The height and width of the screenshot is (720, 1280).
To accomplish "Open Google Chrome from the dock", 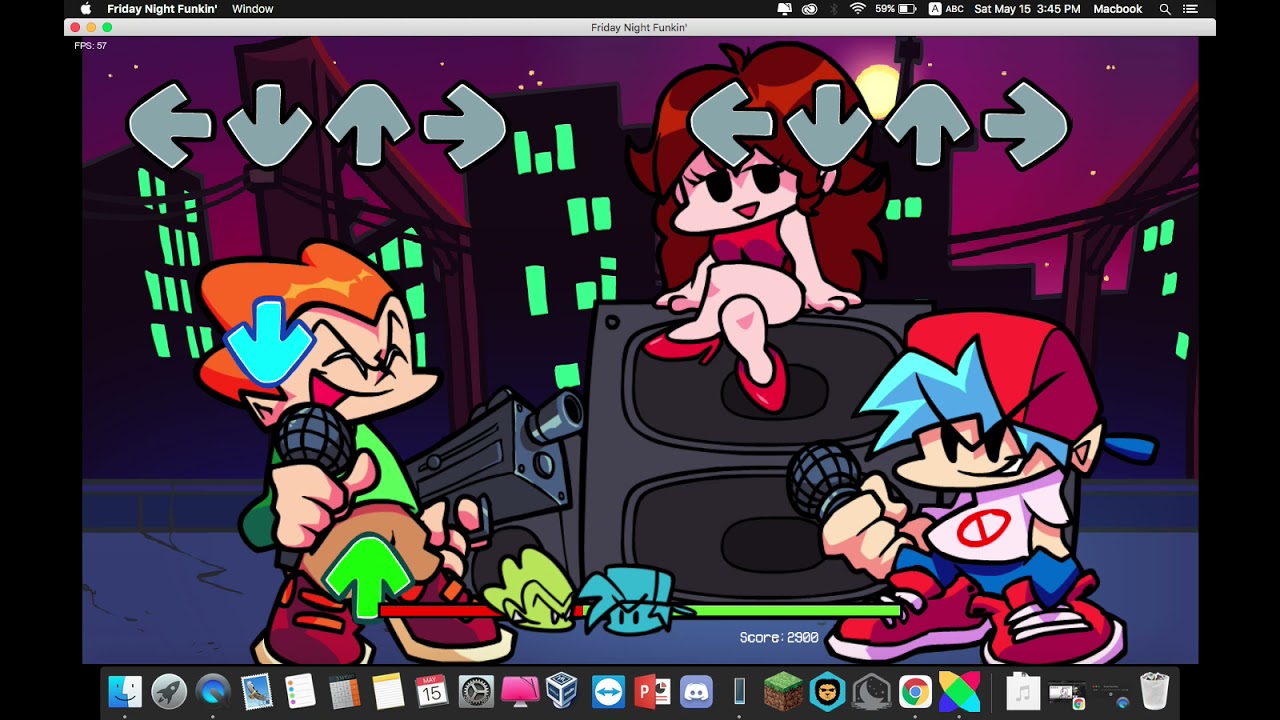I will [x=915, y=691].
